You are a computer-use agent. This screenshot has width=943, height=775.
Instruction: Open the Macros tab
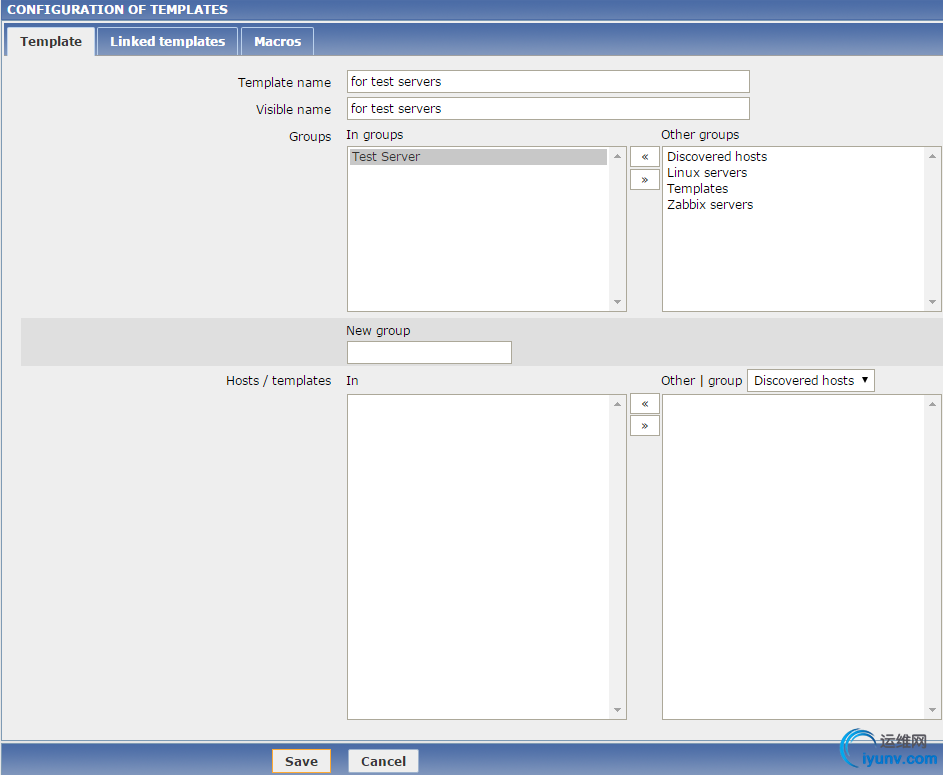[x=277, y=41]
